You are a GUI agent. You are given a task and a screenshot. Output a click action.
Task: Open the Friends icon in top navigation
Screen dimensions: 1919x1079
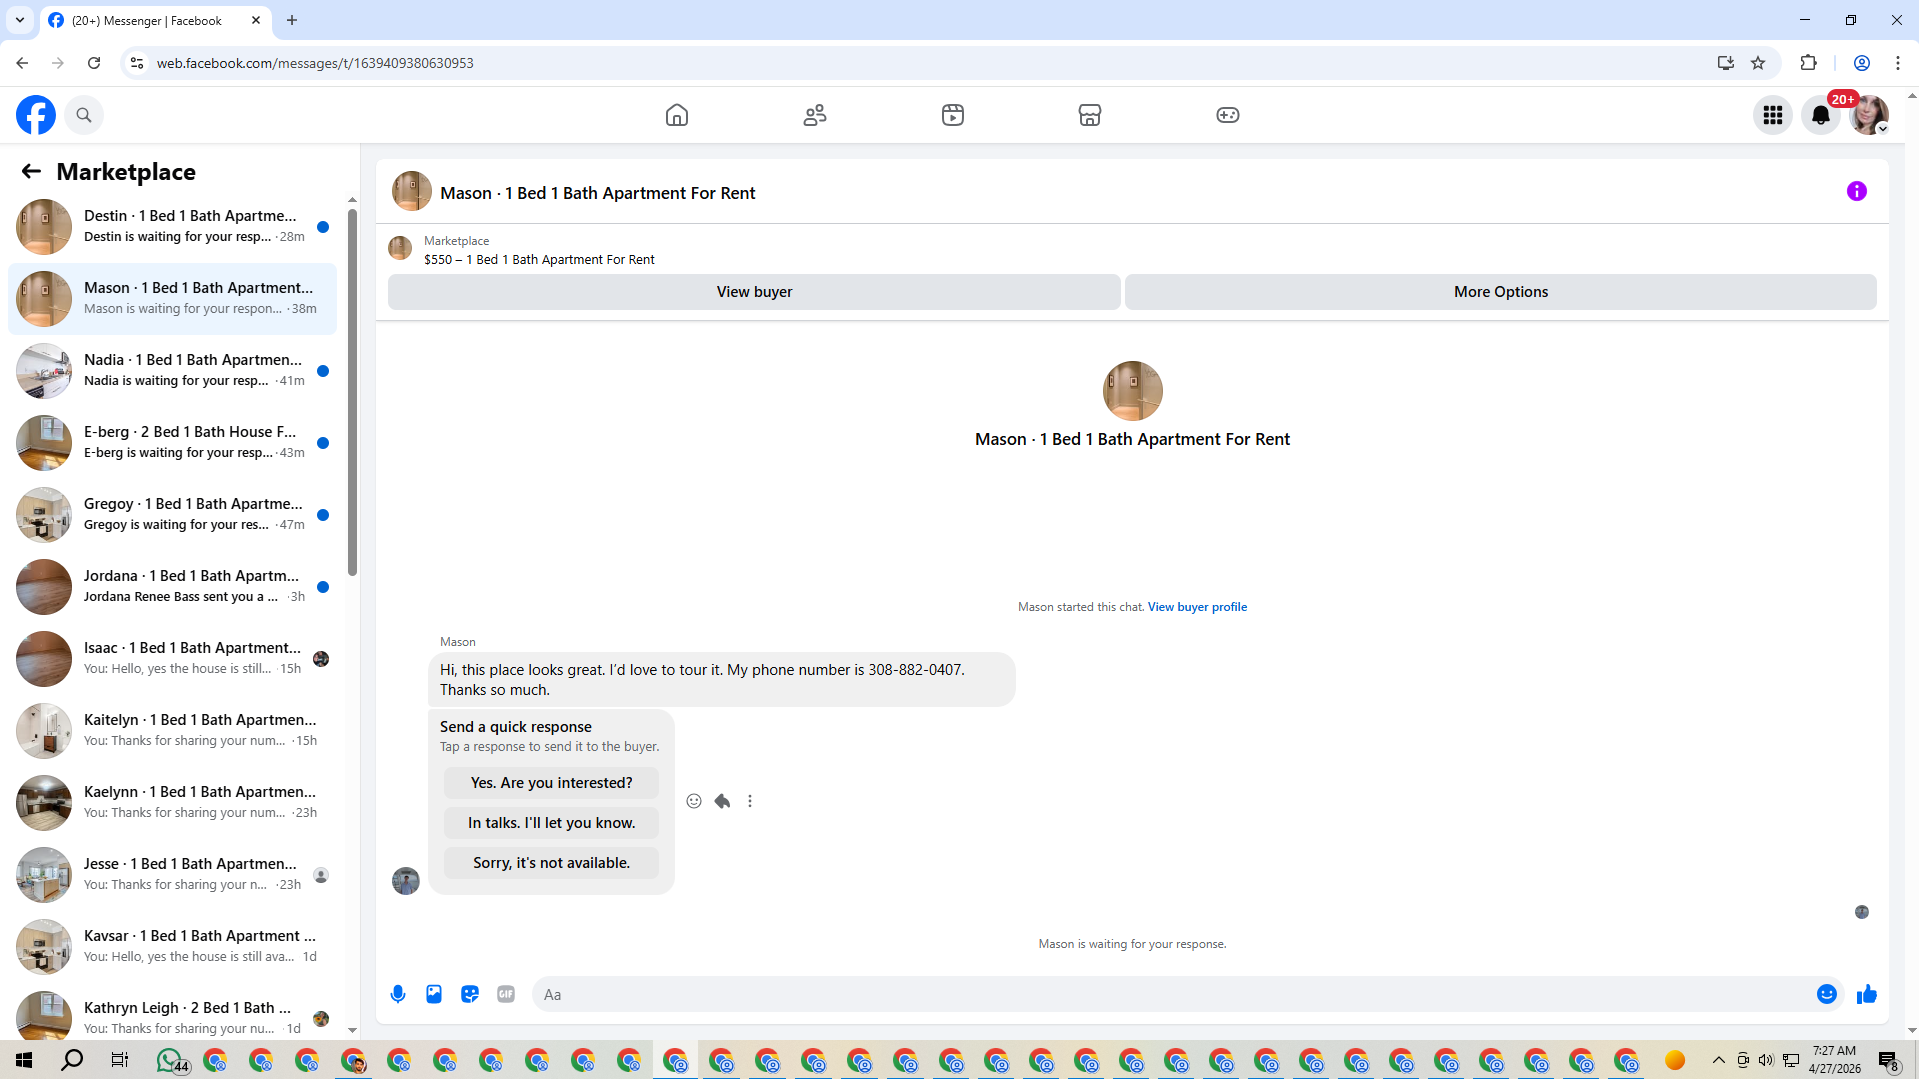coord(815,115)
